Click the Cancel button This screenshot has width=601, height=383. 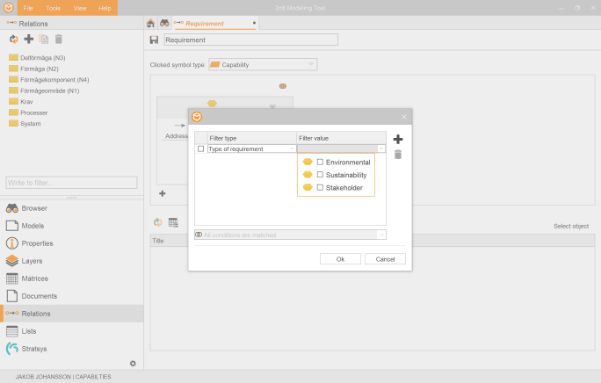(x=385, y=259)
